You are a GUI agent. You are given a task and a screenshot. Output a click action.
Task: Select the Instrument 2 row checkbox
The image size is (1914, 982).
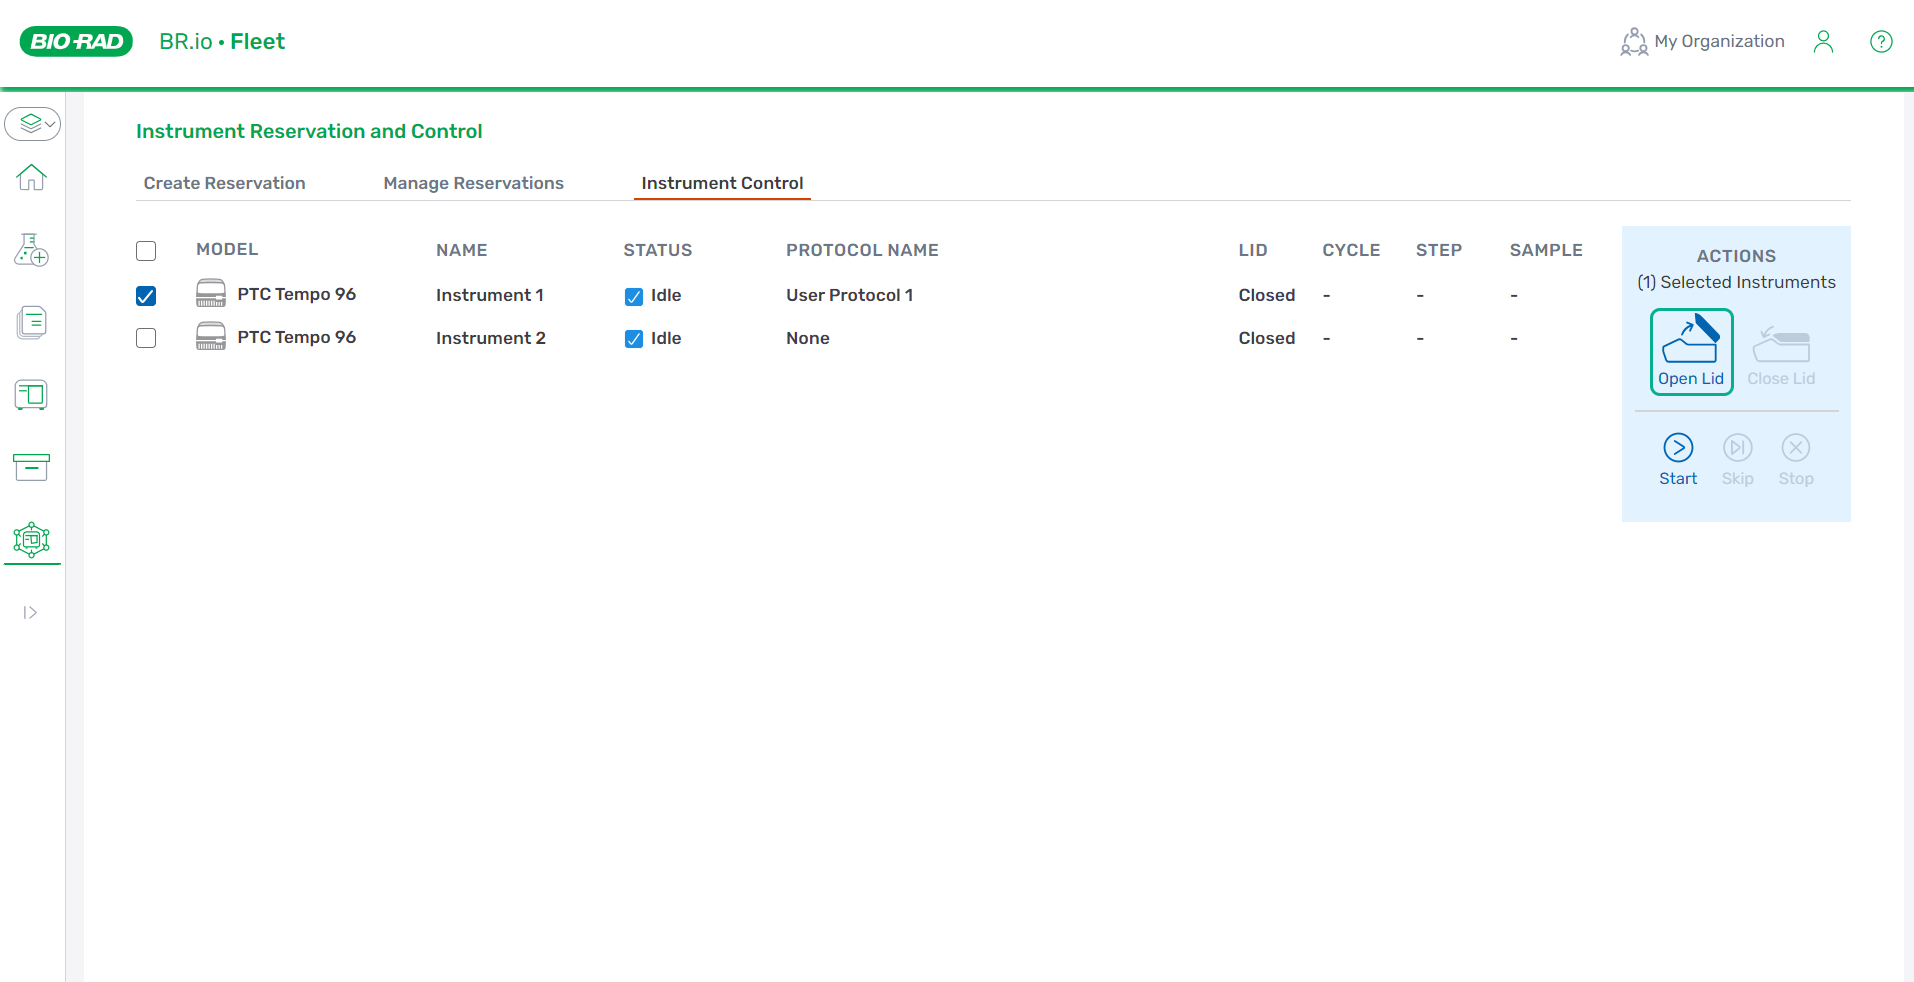pos(146,338)
